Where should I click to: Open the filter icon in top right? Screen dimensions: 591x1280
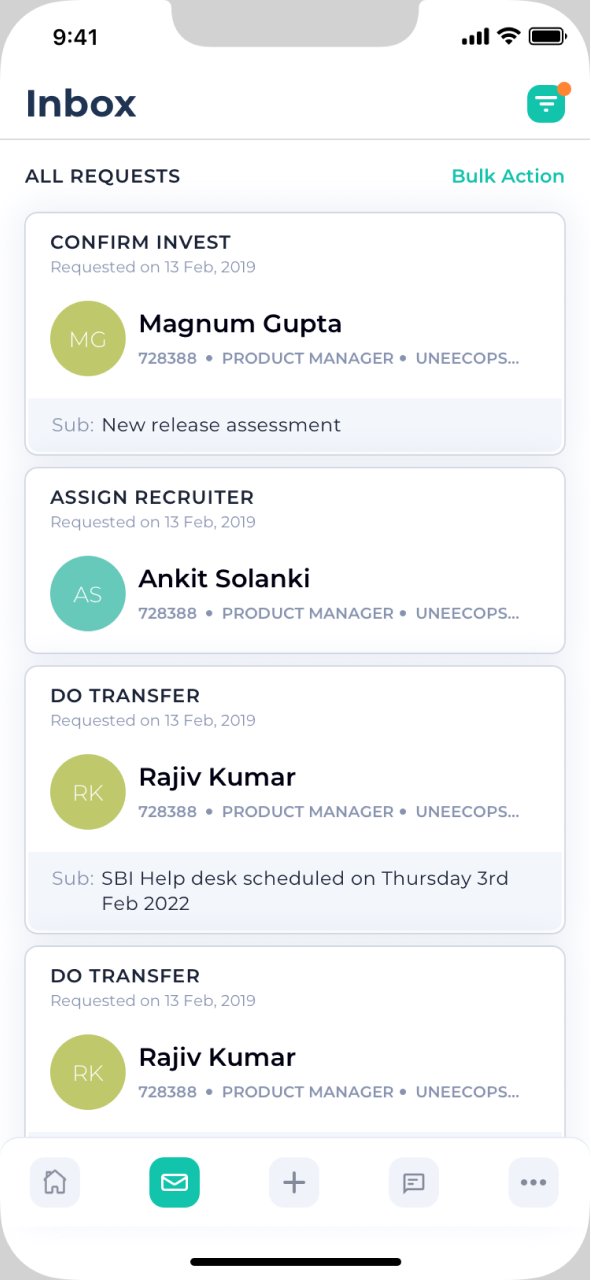pos(546,103)
